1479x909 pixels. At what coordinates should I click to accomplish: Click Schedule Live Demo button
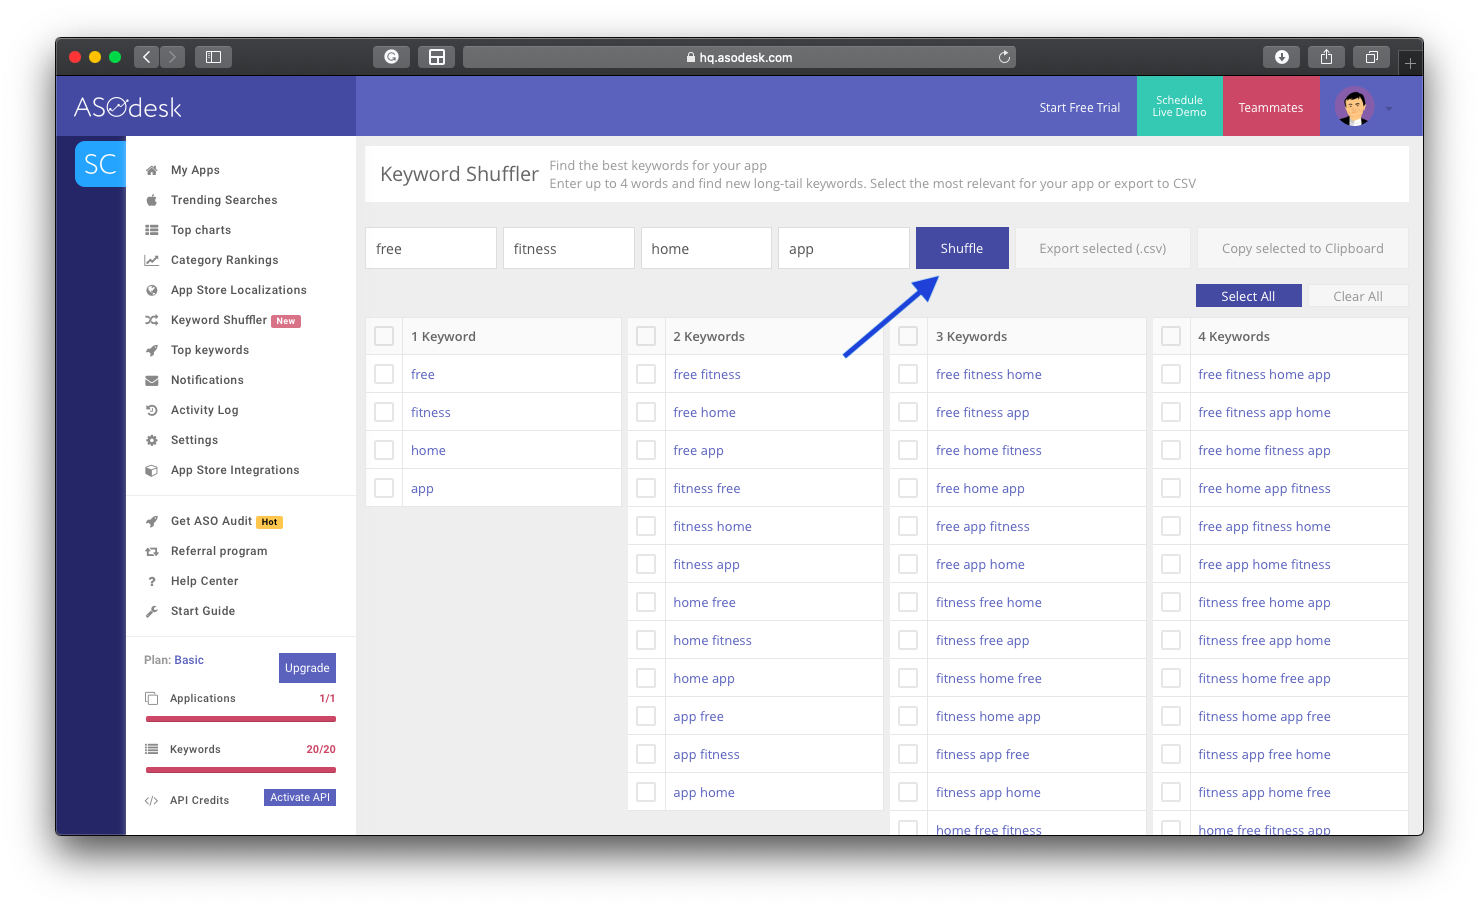(1180, 106)
